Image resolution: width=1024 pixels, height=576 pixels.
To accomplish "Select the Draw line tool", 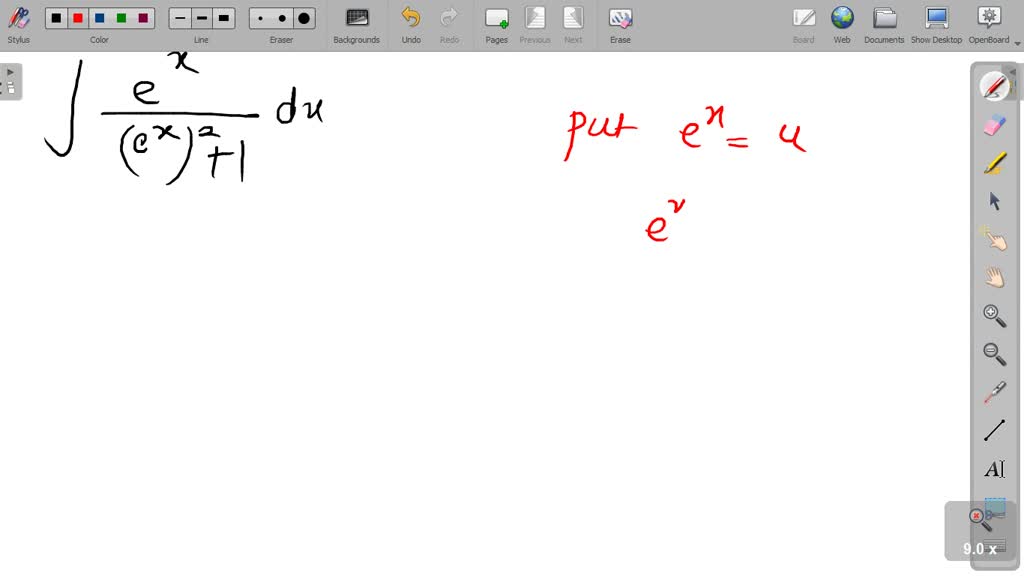I will pyautogui.click(x=994, y=429).
